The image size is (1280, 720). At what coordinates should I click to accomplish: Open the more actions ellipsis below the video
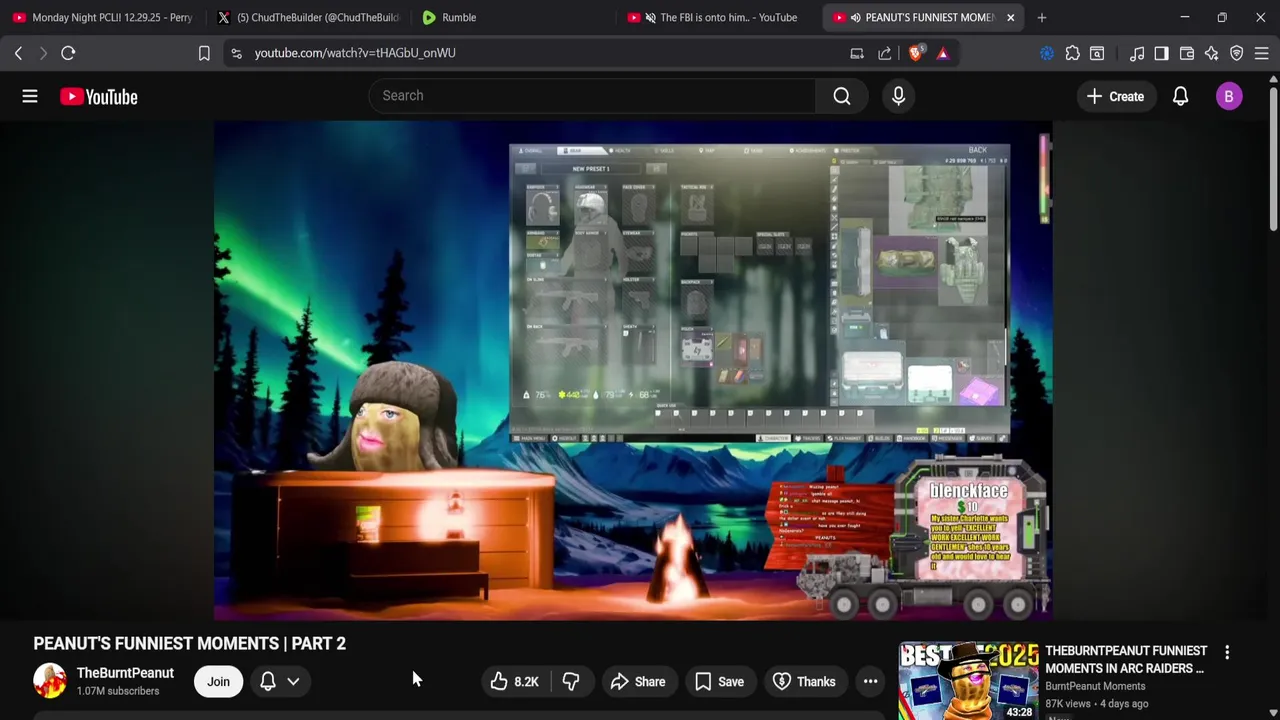click(x=870, y=682)
